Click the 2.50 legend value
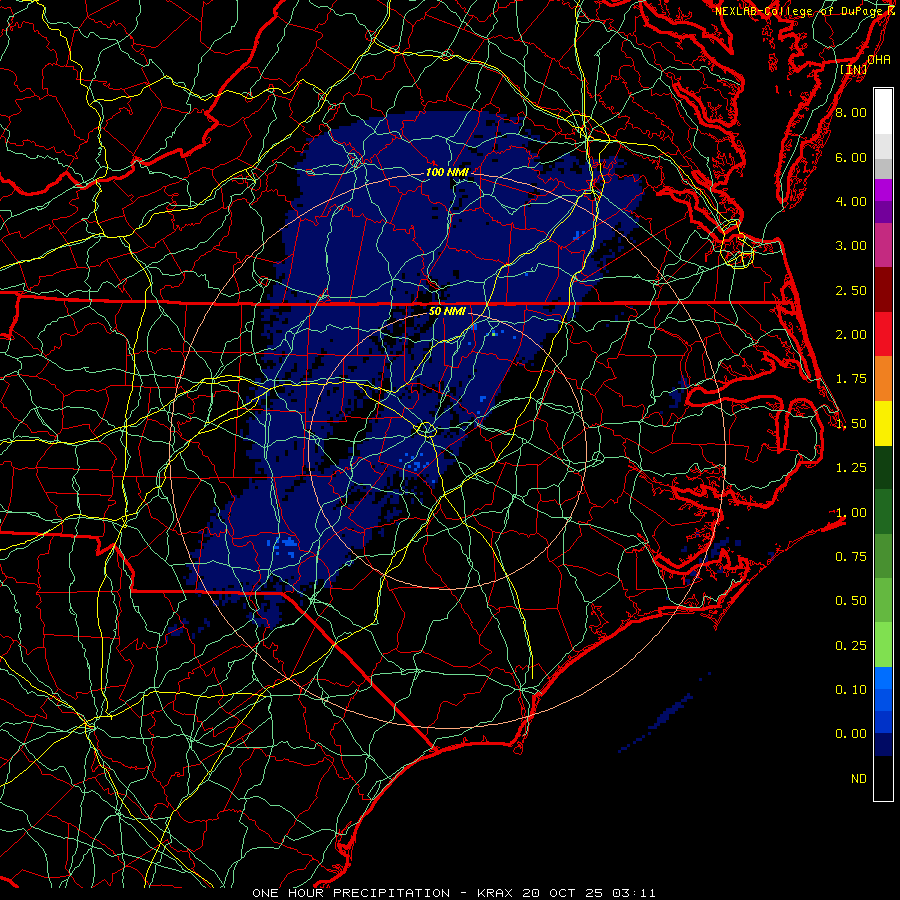The image size is (900, 900). tap(851, 290)
